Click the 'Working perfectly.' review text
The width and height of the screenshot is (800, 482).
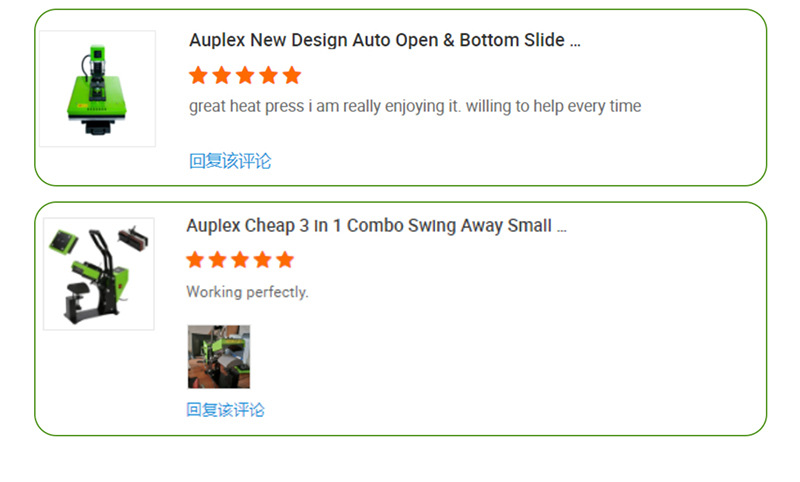(x=247, y=292)
